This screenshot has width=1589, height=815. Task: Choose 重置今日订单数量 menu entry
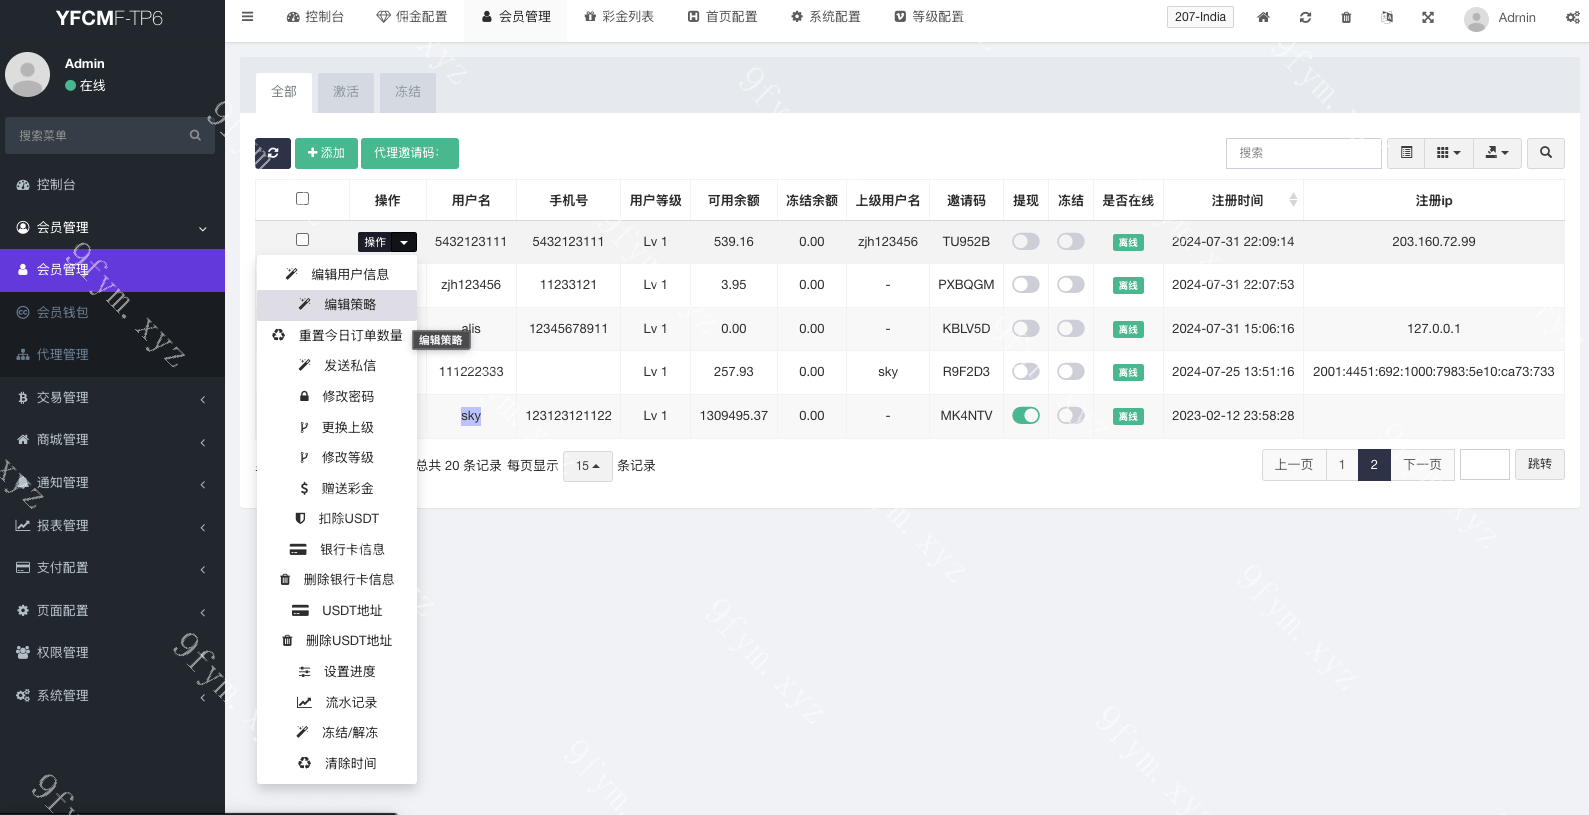click(x=337, y=336)
